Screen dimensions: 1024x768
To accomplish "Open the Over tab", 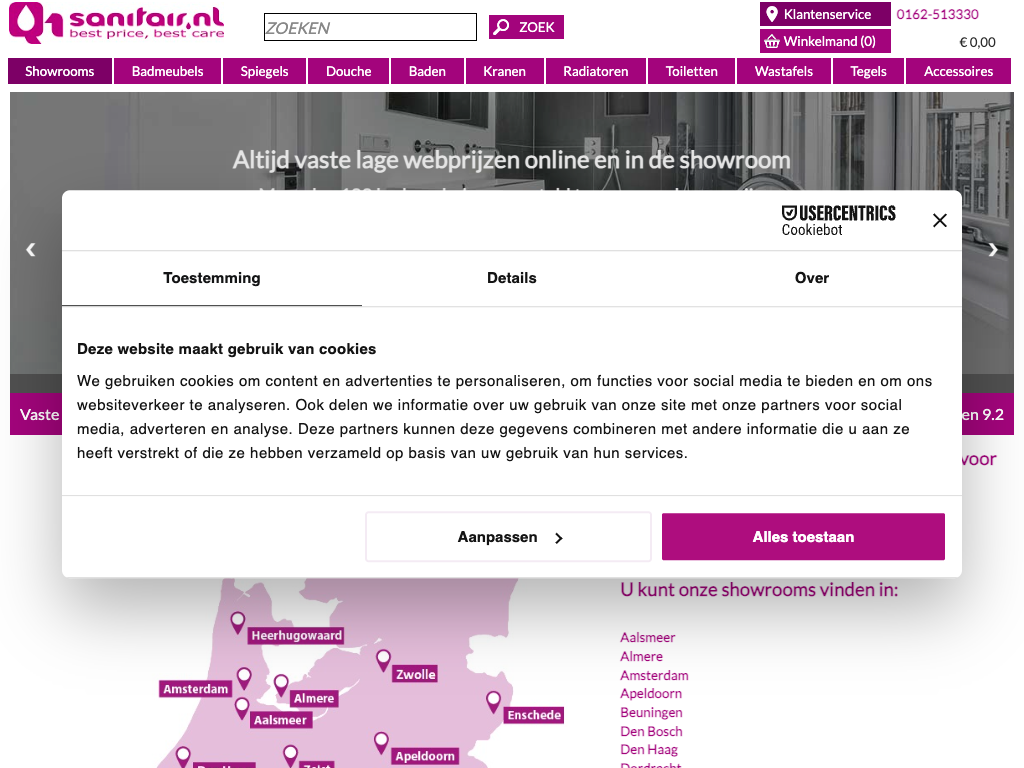I will point(811,278).
